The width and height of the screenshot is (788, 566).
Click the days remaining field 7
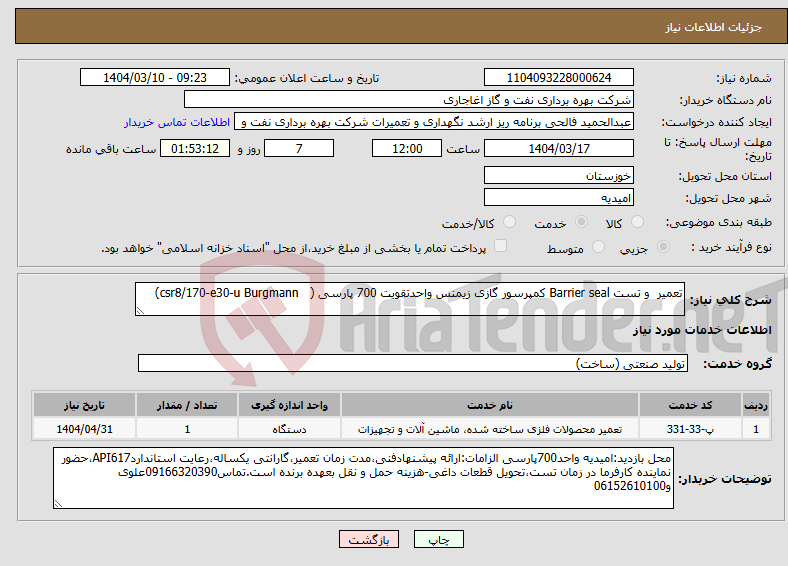point(299,148)
